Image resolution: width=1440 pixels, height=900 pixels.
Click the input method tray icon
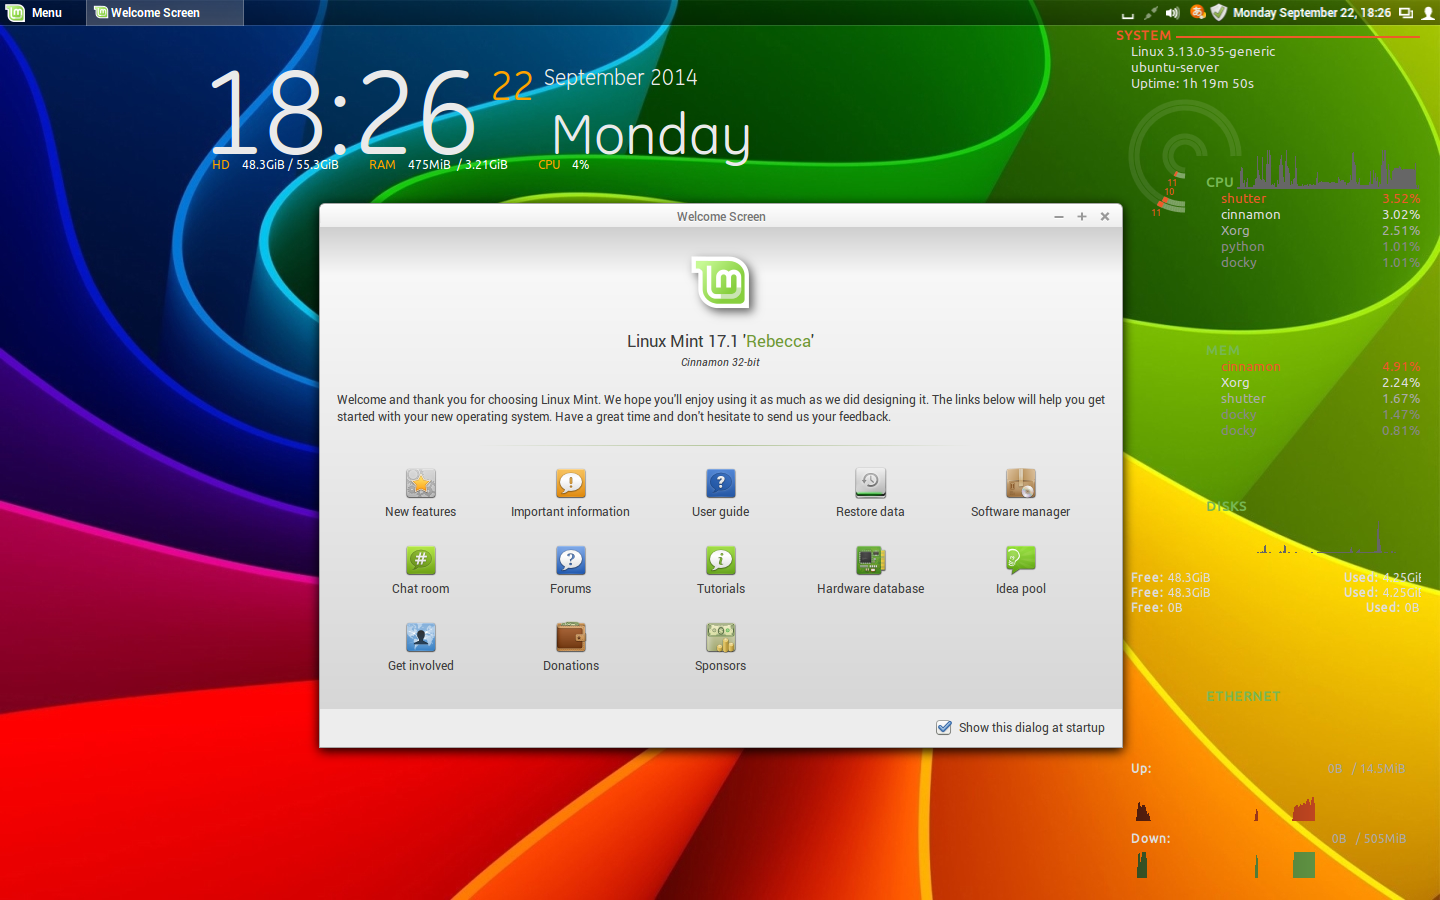click(x=1197, y=13)
